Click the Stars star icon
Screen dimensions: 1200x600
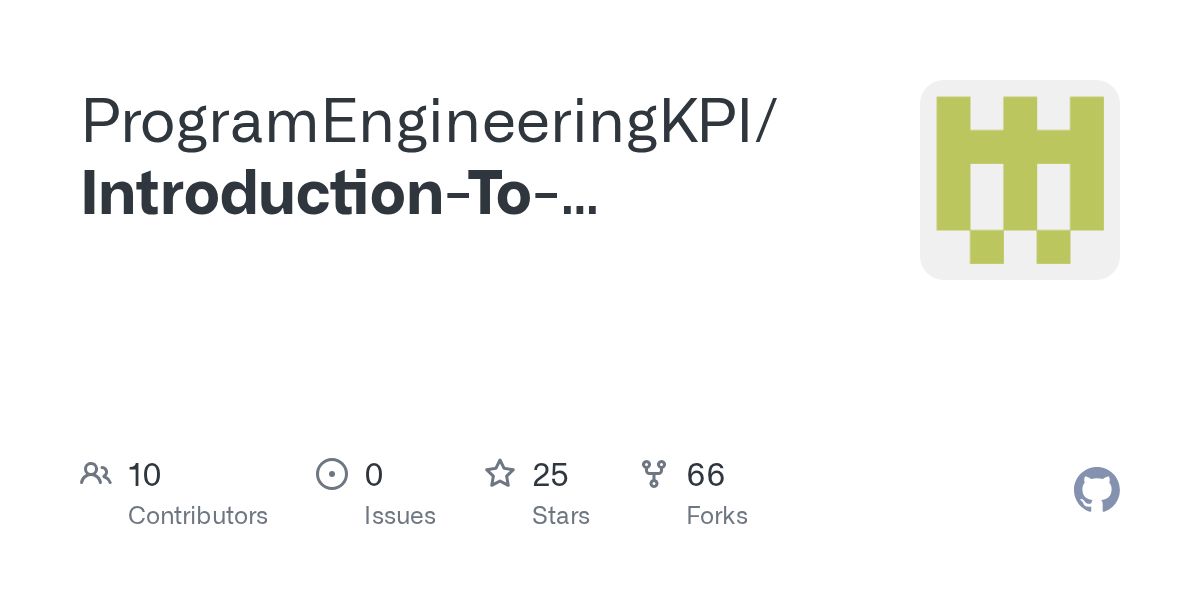(x=500, y=473)
